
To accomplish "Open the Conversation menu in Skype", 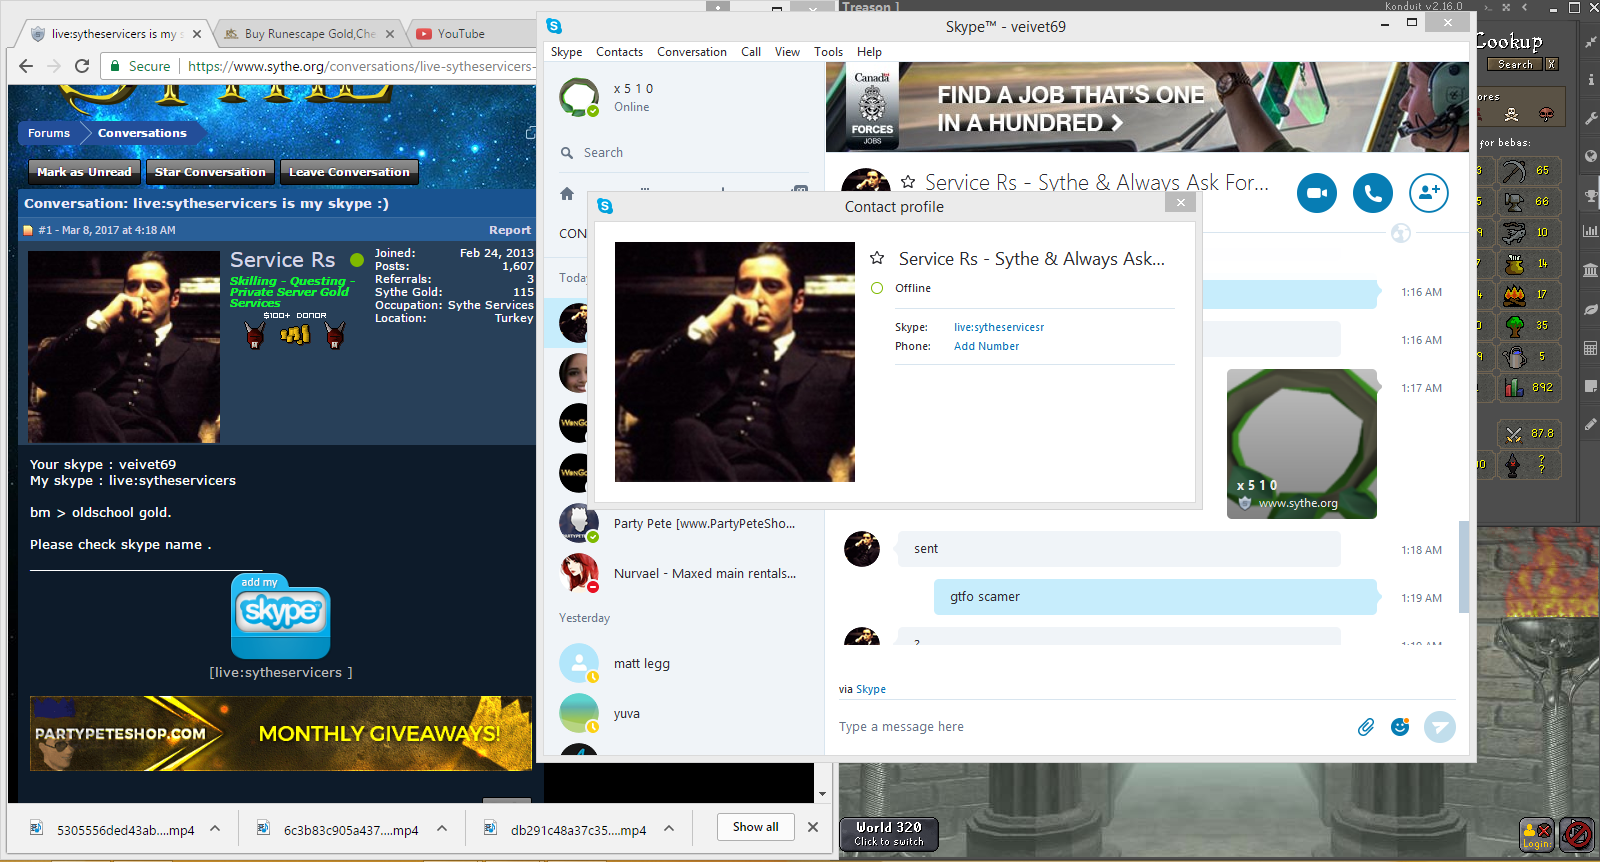I will (x=692, y=52).
